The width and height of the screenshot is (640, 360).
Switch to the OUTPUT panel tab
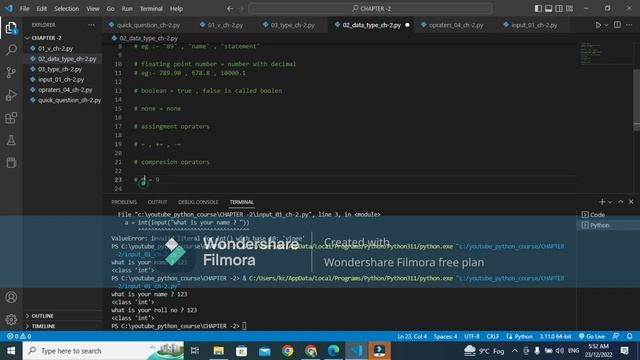pos(157,202)
